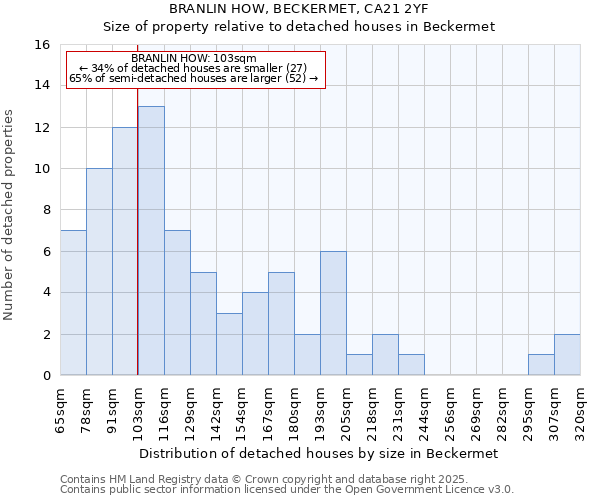Click the x-axis tick label '282sqm'
The height and width of the screenshot is (500, 600).
(503, 415)
